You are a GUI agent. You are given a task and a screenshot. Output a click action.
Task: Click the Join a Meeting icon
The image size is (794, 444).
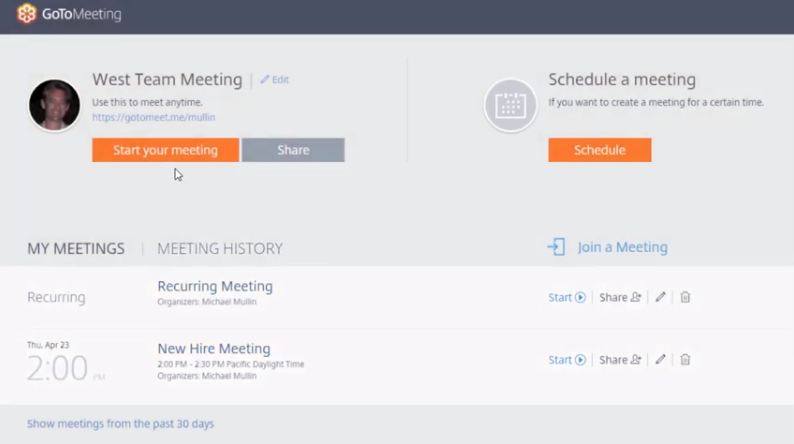point(556,247)
